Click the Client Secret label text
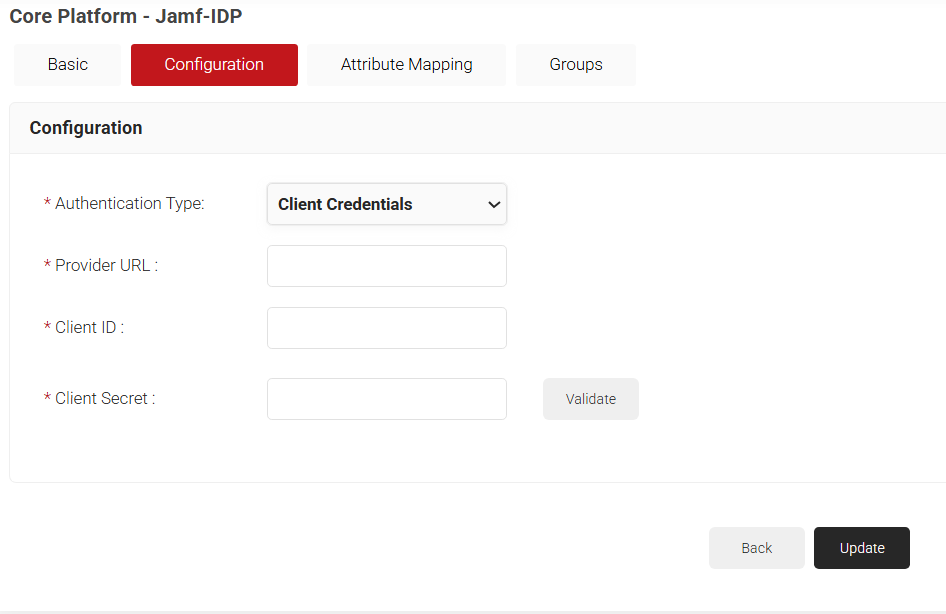 pos(105,399)
